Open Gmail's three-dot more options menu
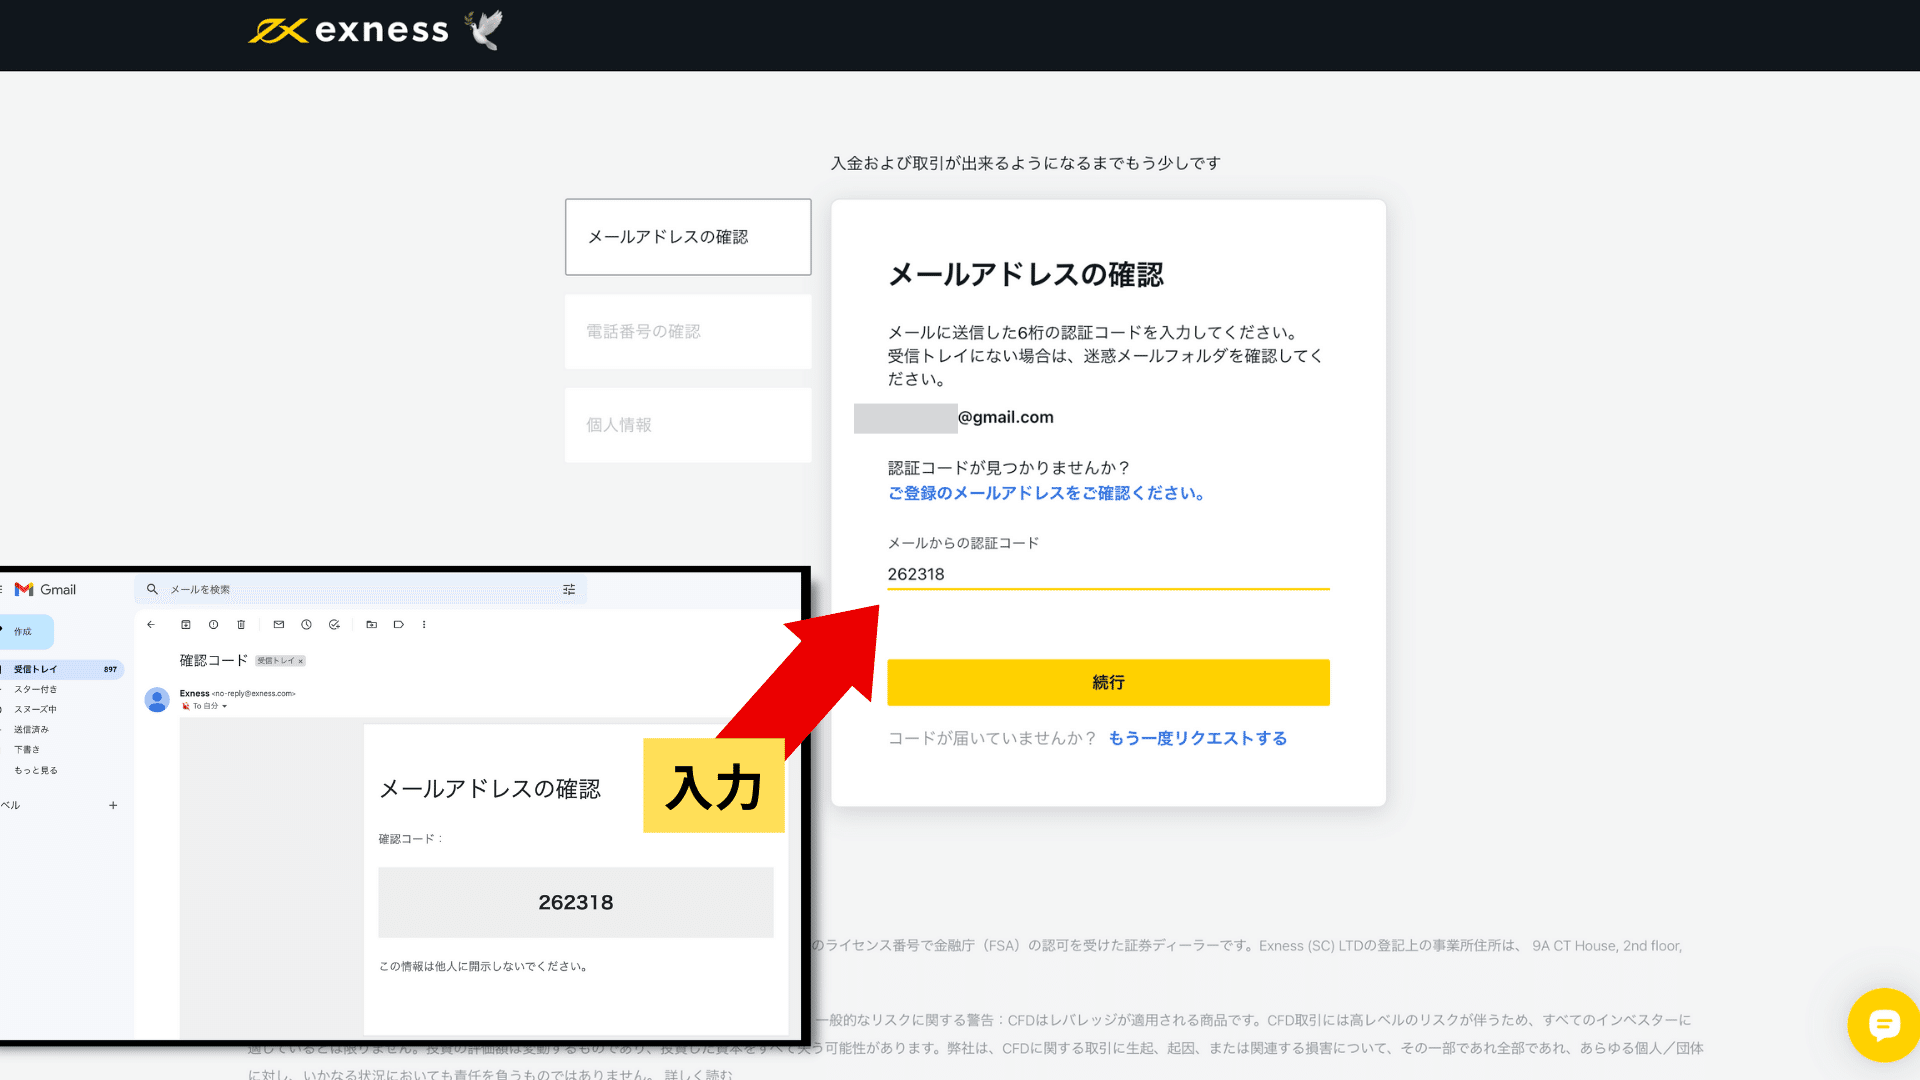 coord(424,625)
